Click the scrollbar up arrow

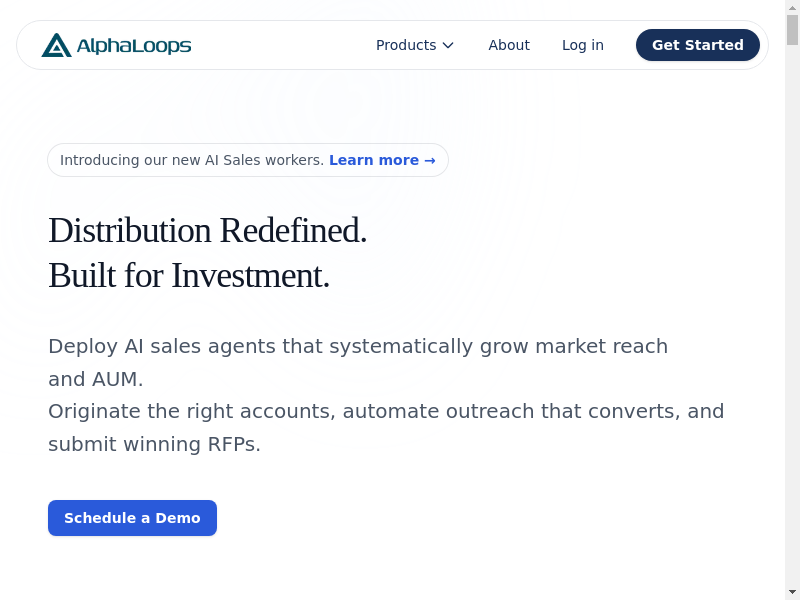pyautogui.click(x=792, y=8)
